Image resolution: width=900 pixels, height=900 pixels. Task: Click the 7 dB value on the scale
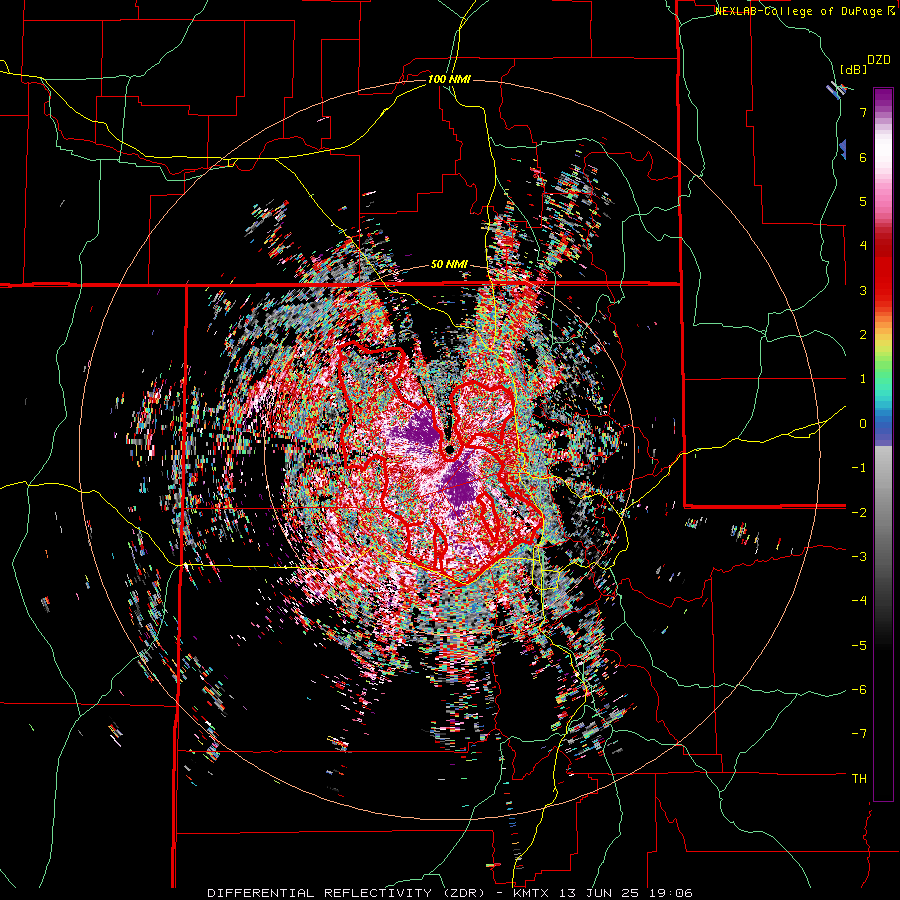pyautogui.click(x=863, y=112)
